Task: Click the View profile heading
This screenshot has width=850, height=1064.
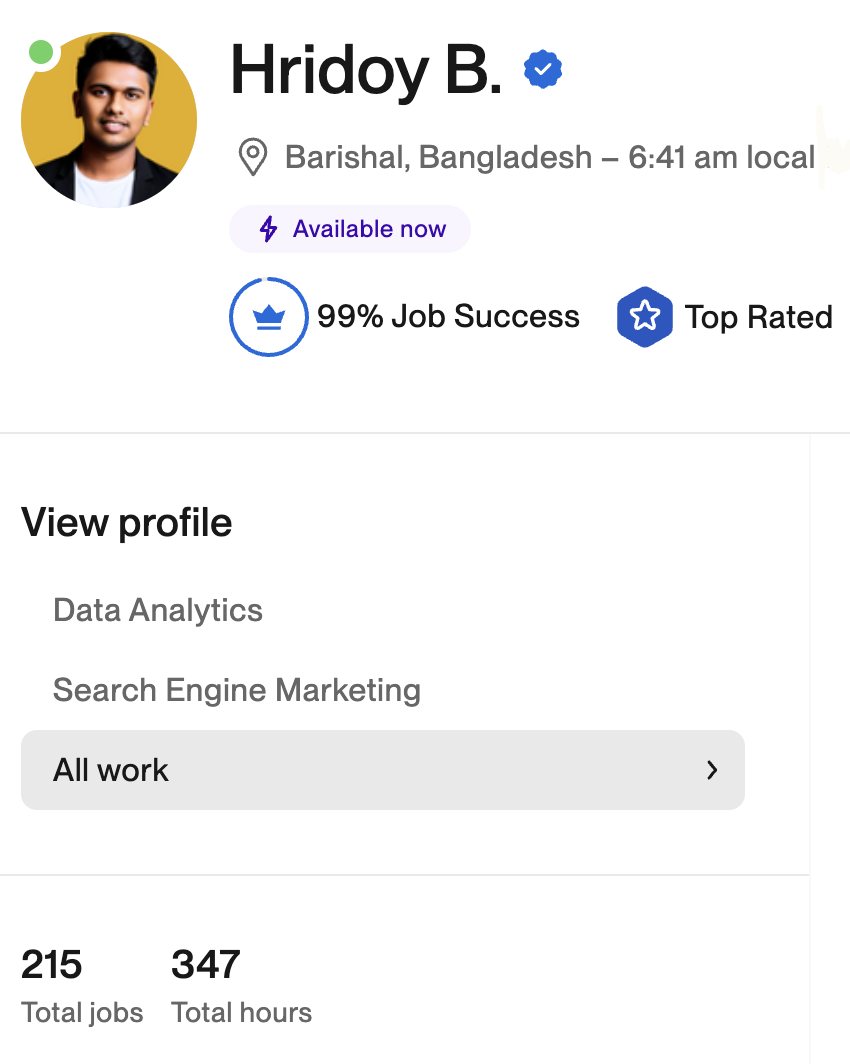Action: [x=127, y=523]
